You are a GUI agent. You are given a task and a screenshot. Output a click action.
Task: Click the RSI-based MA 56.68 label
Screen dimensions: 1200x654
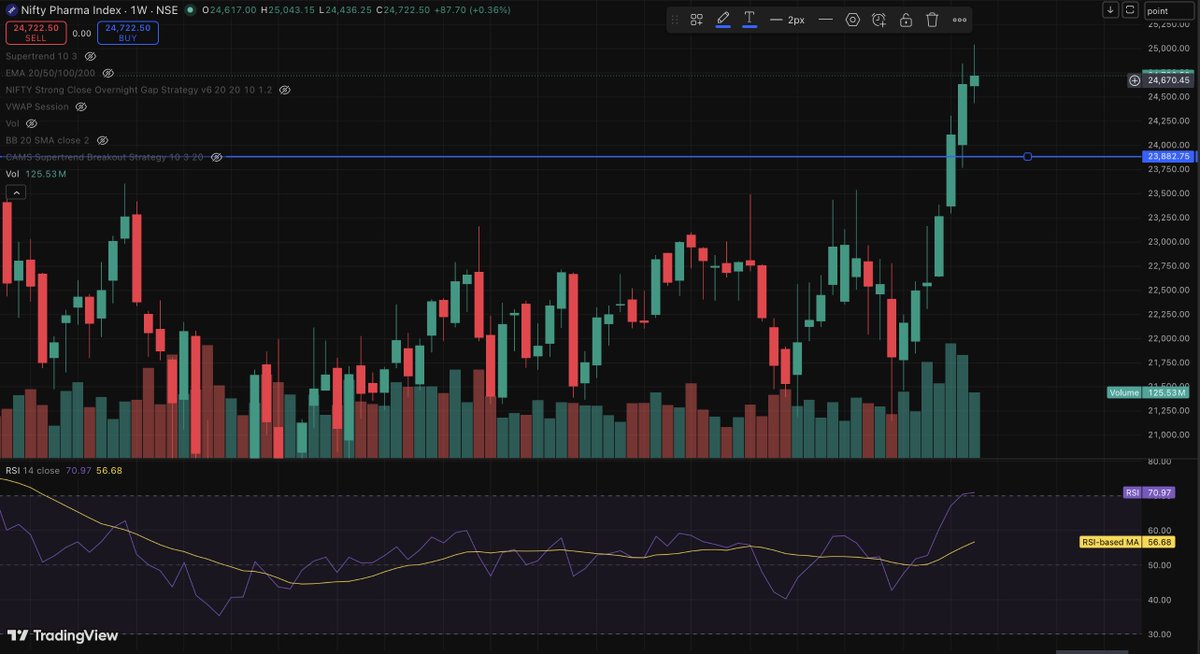[x=1128, y=542]
